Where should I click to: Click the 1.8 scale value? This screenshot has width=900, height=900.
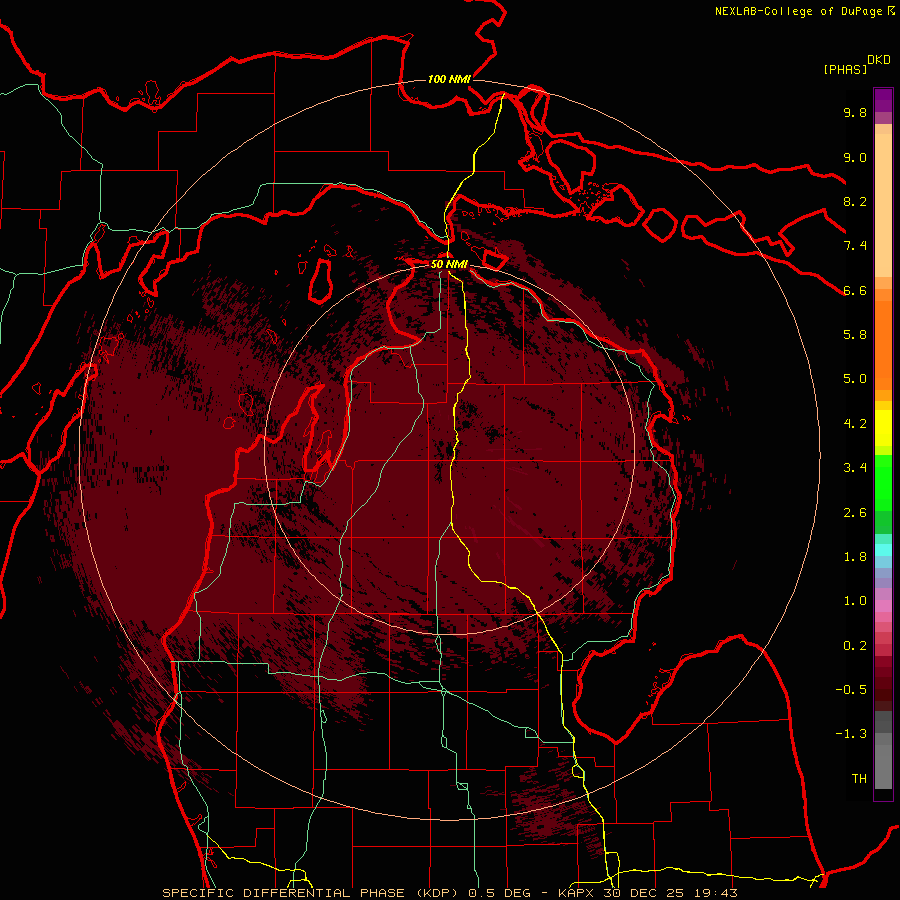[x=855, y=557]
